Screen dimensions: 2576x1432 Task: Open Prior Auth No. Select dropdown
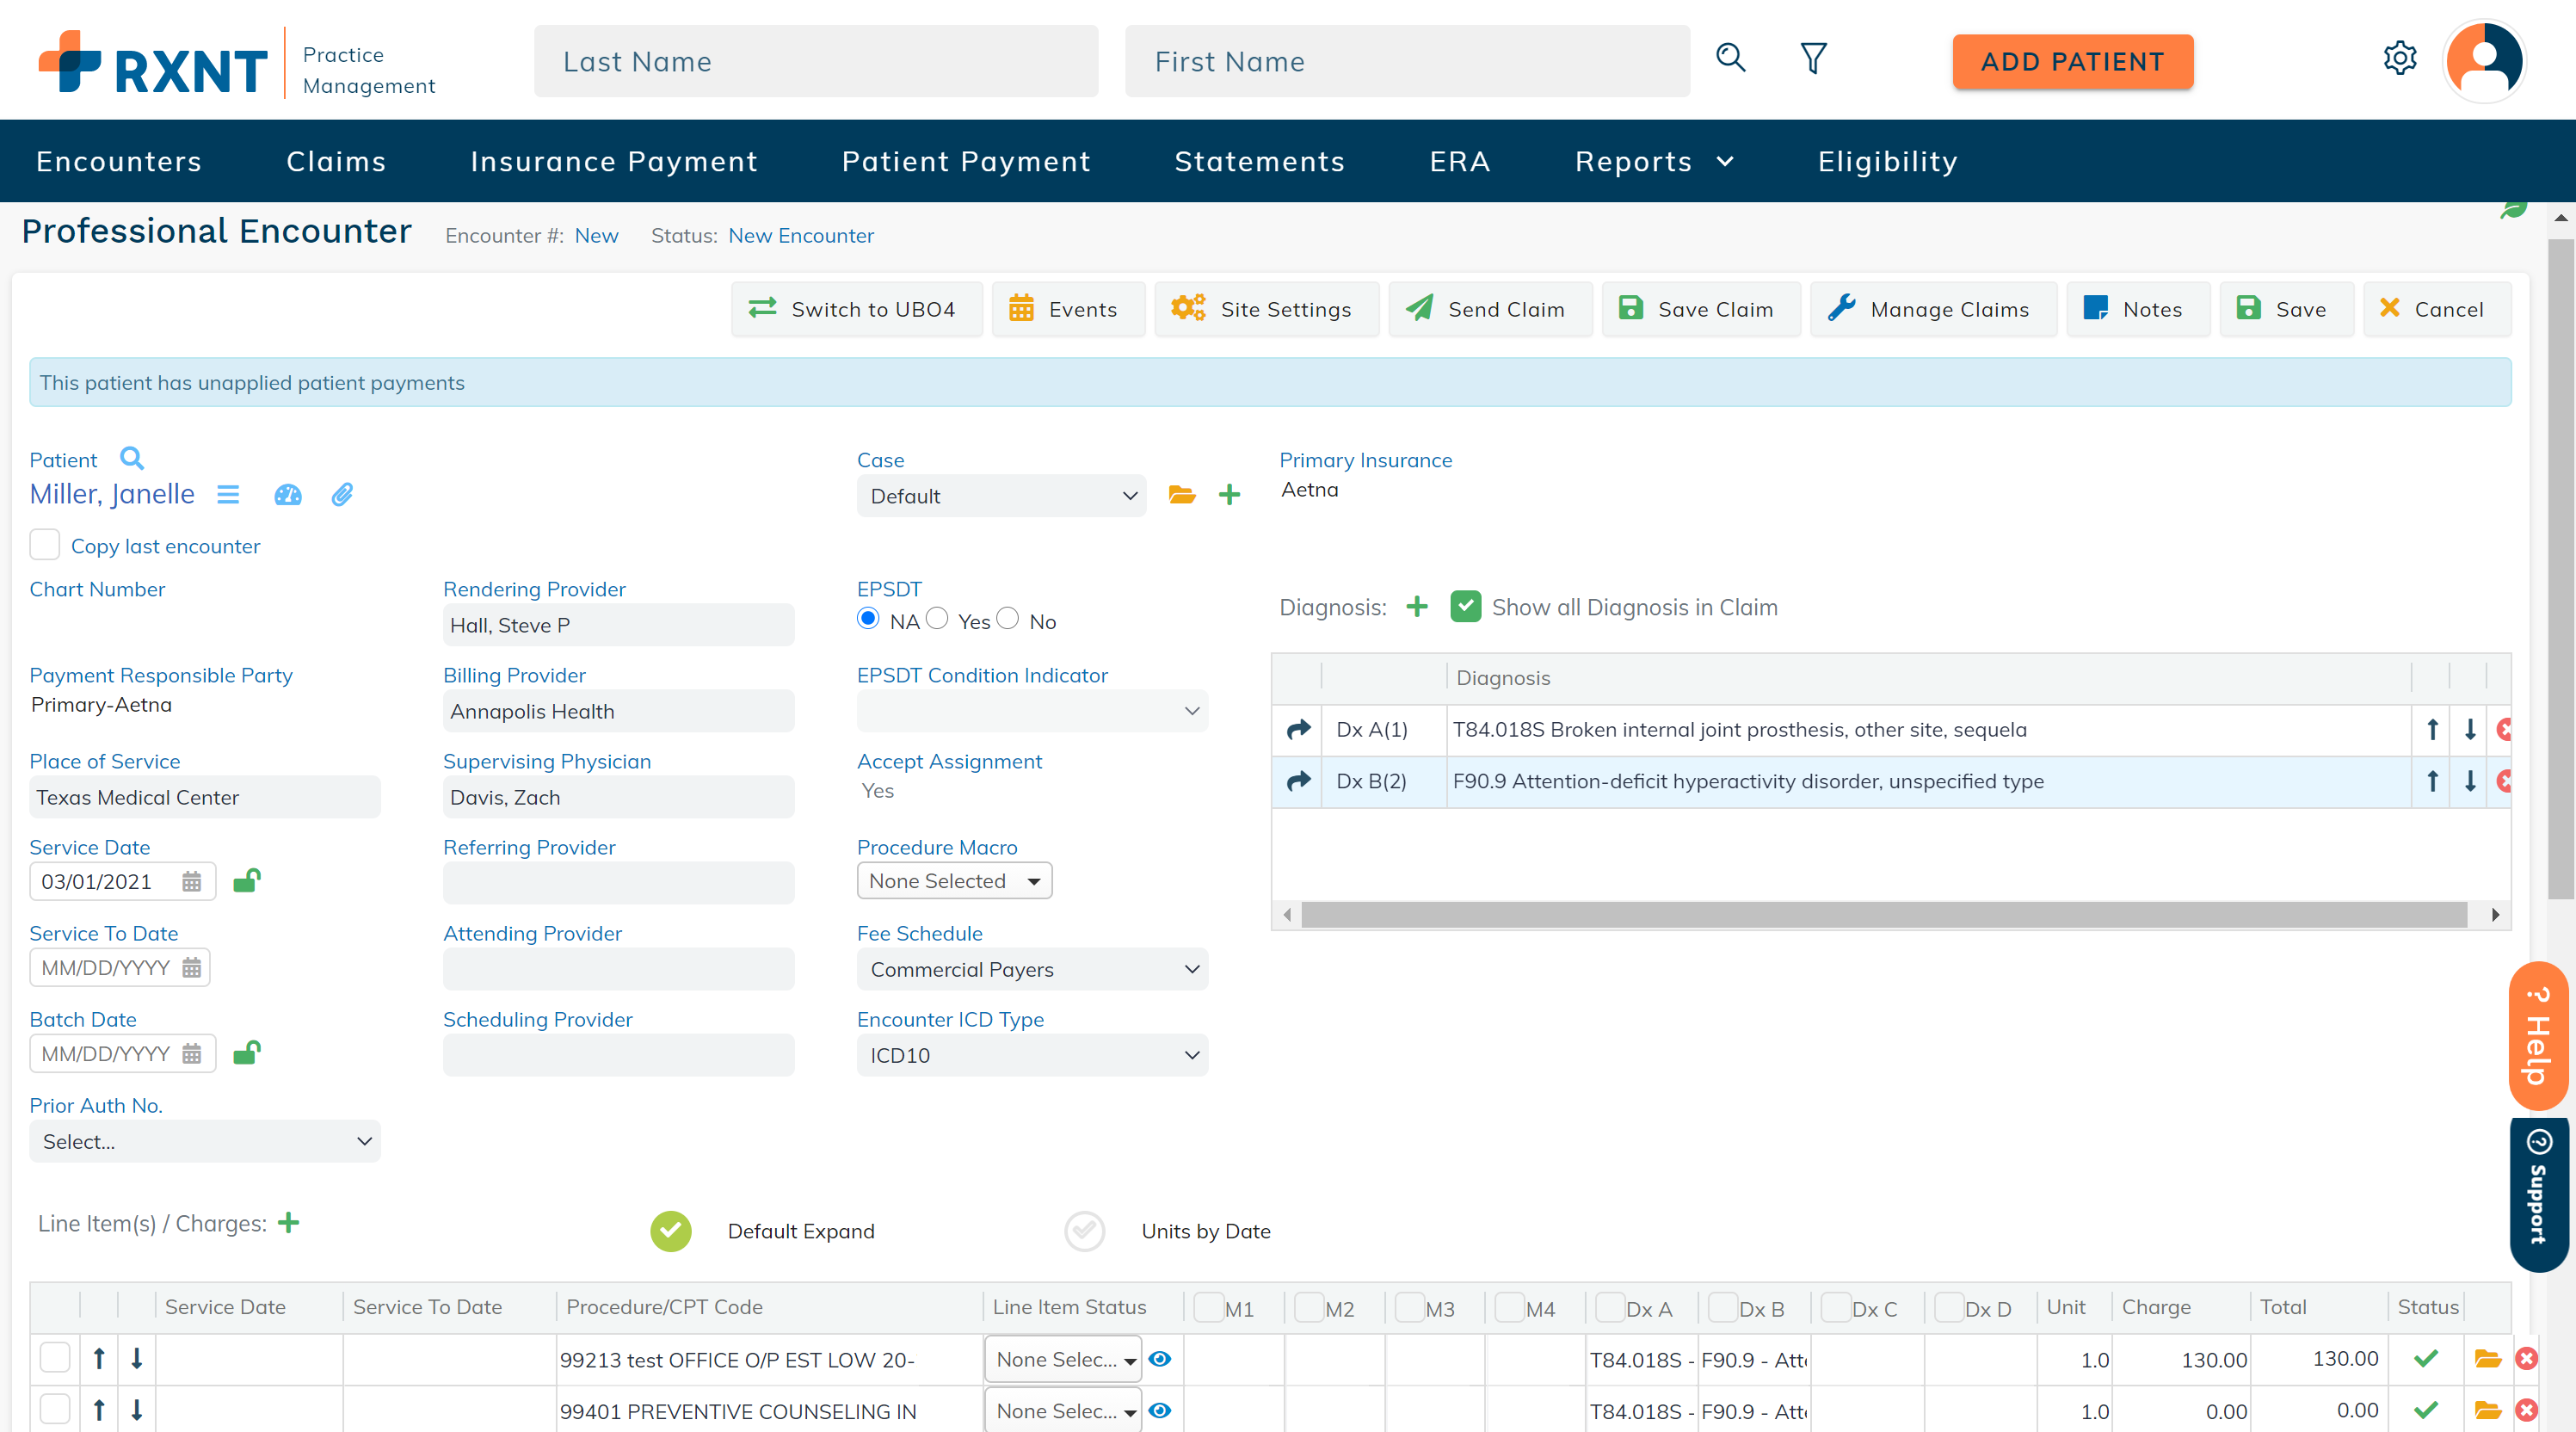click(205, 1141)
